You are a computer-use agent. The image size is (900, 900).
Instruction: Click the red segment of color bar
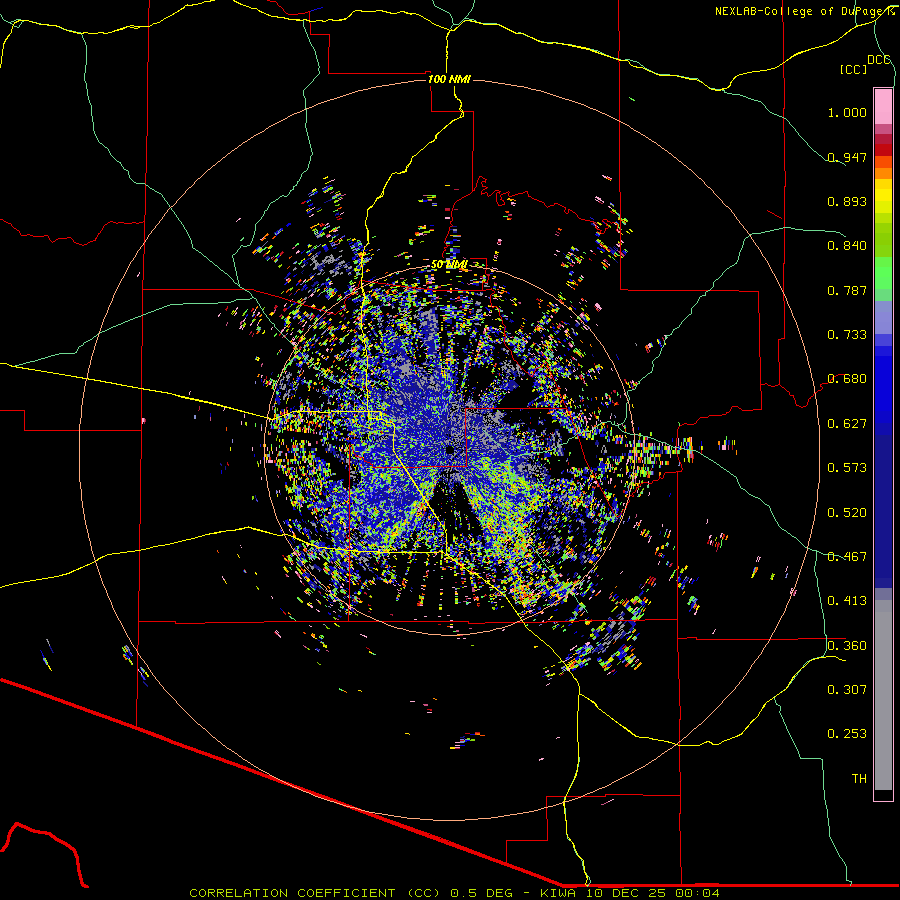(883, 150)
